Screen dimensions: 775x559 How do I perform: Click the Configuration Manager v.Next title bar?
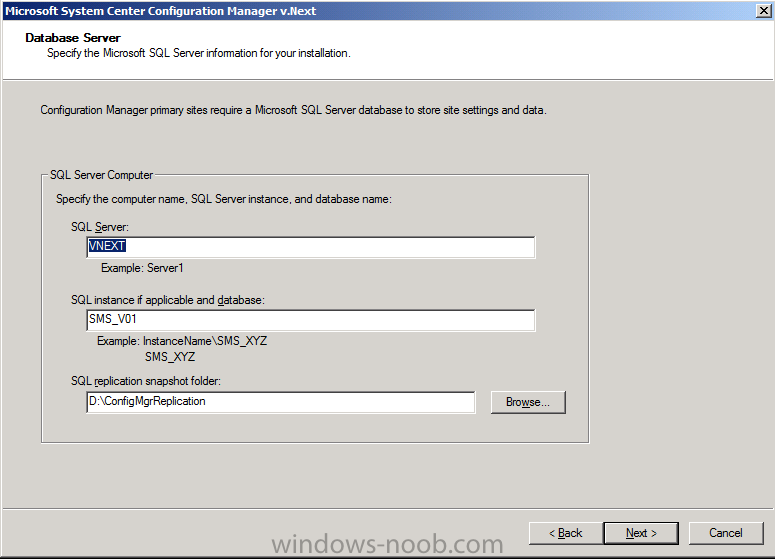click(x=161, y=11)
